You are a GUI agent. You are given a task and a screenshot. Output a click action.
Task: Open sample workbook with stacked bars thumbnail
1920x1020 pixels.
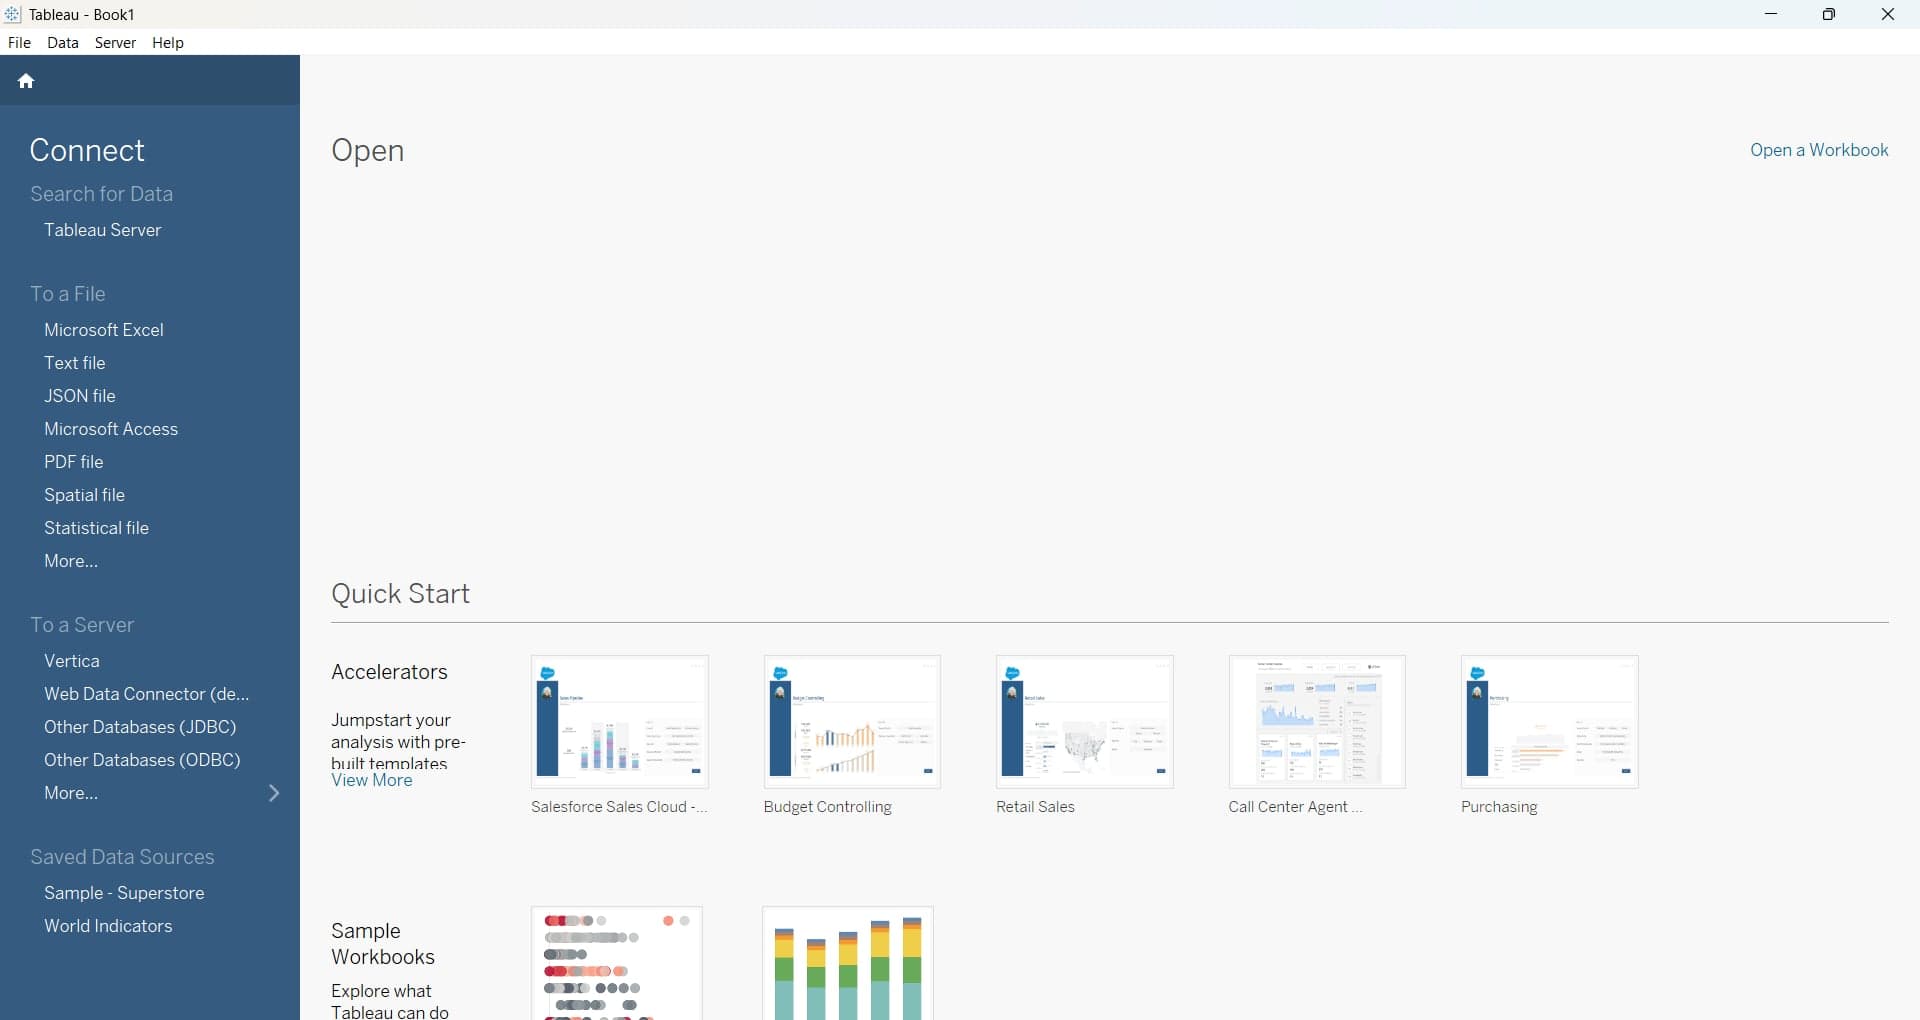[848, 963]
